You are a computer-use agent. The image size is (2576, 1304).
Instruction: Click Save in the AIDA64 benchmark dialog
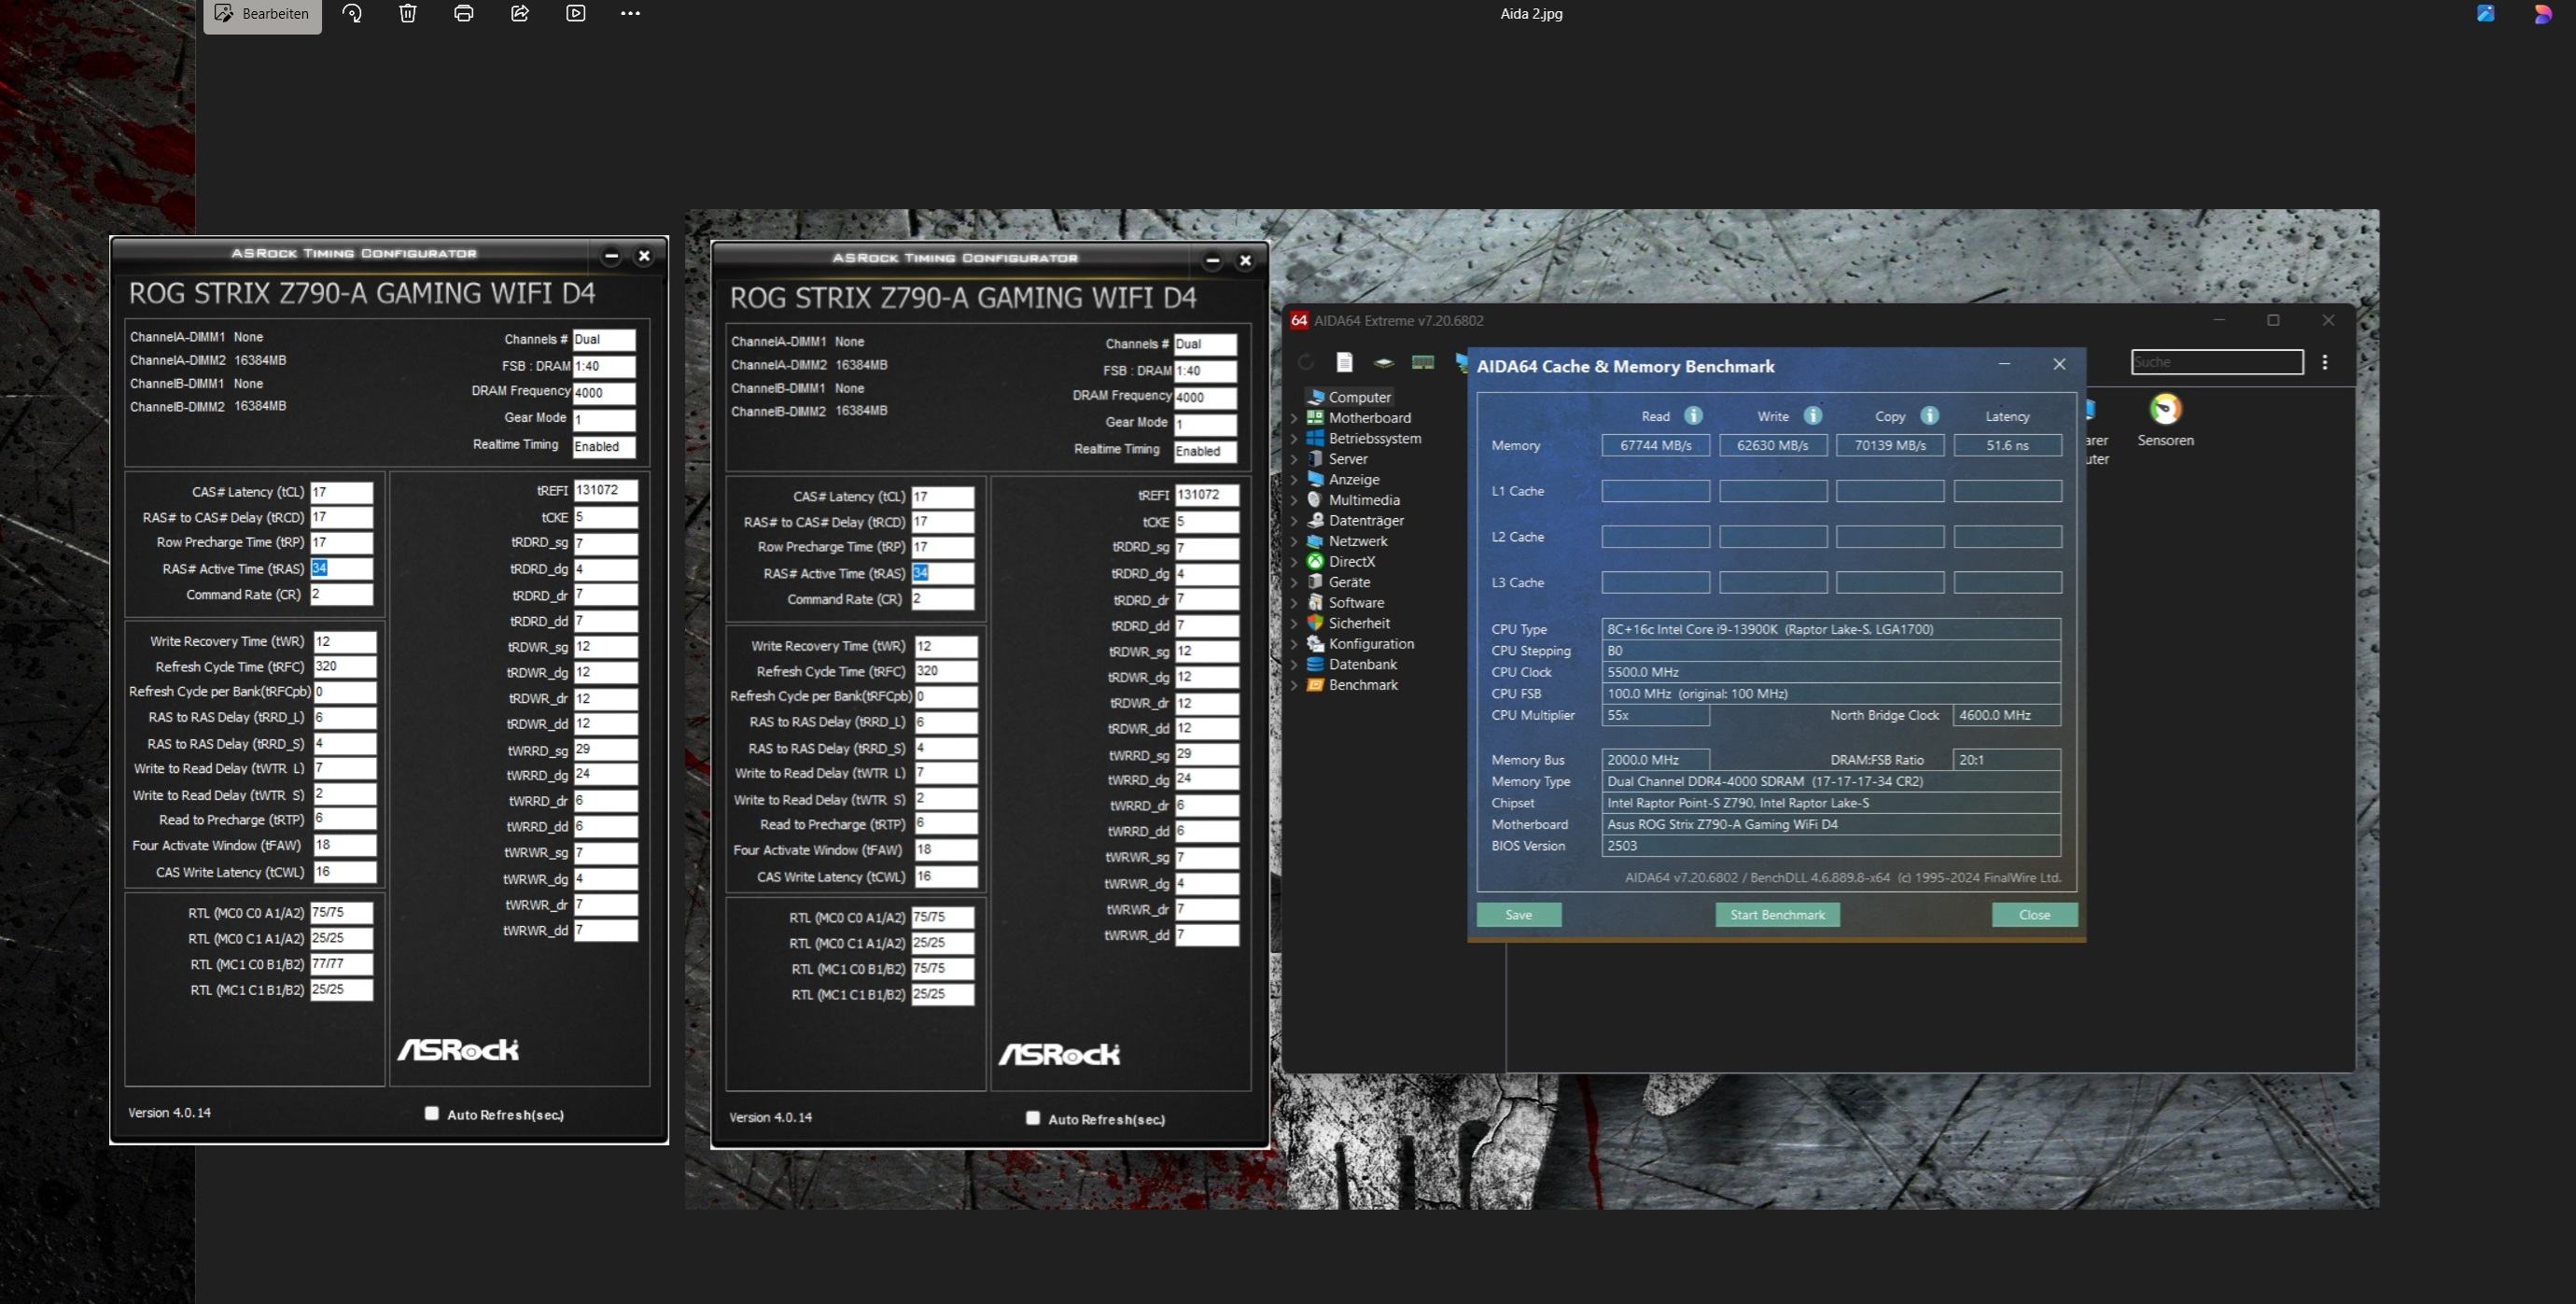1518,915
